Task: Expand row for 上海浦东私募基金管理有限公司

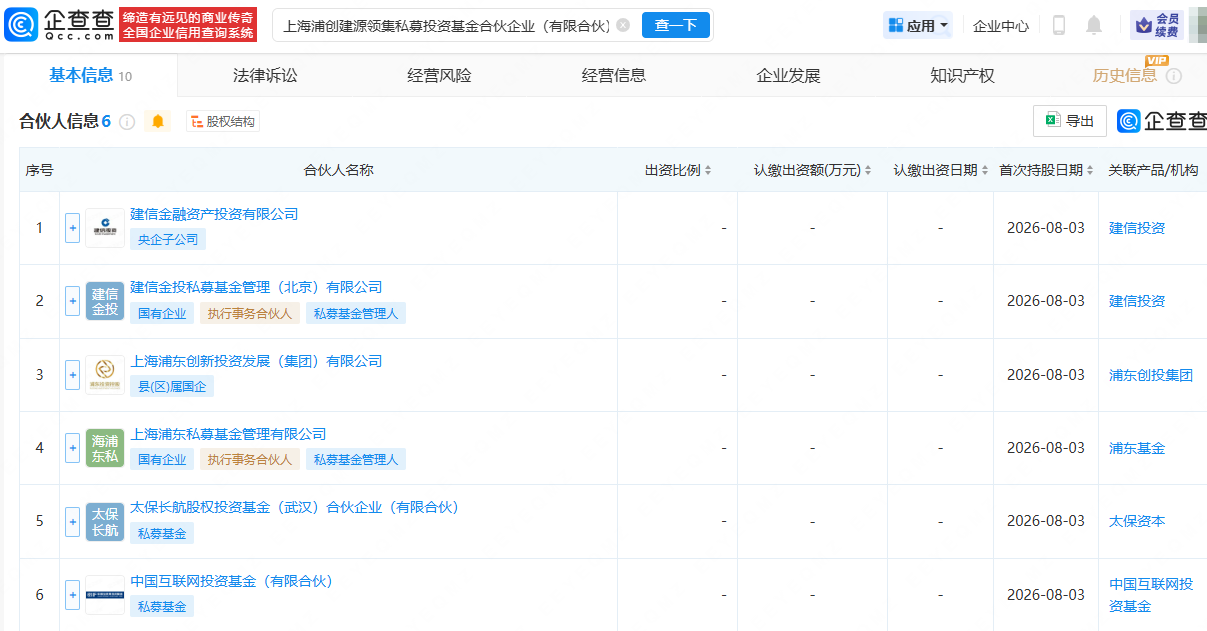Action: coord(72,448)
